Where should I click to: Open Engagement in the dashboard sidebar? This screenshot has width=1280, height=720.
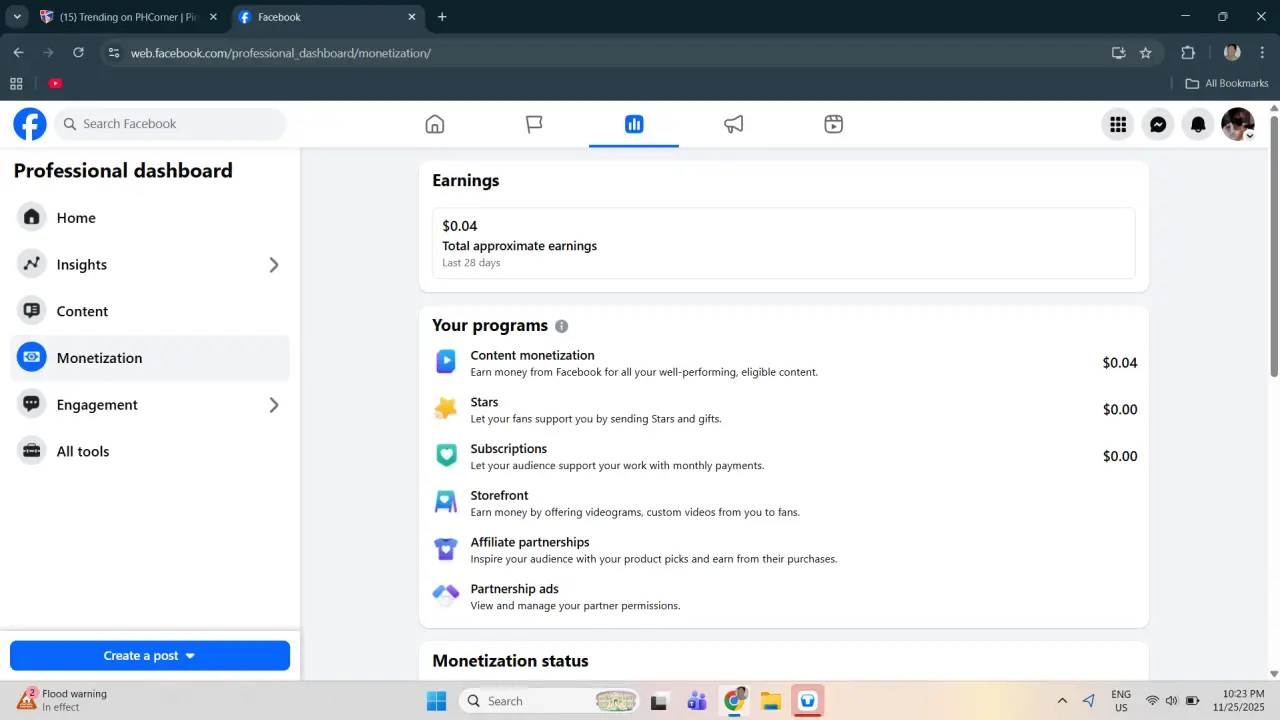150,405
